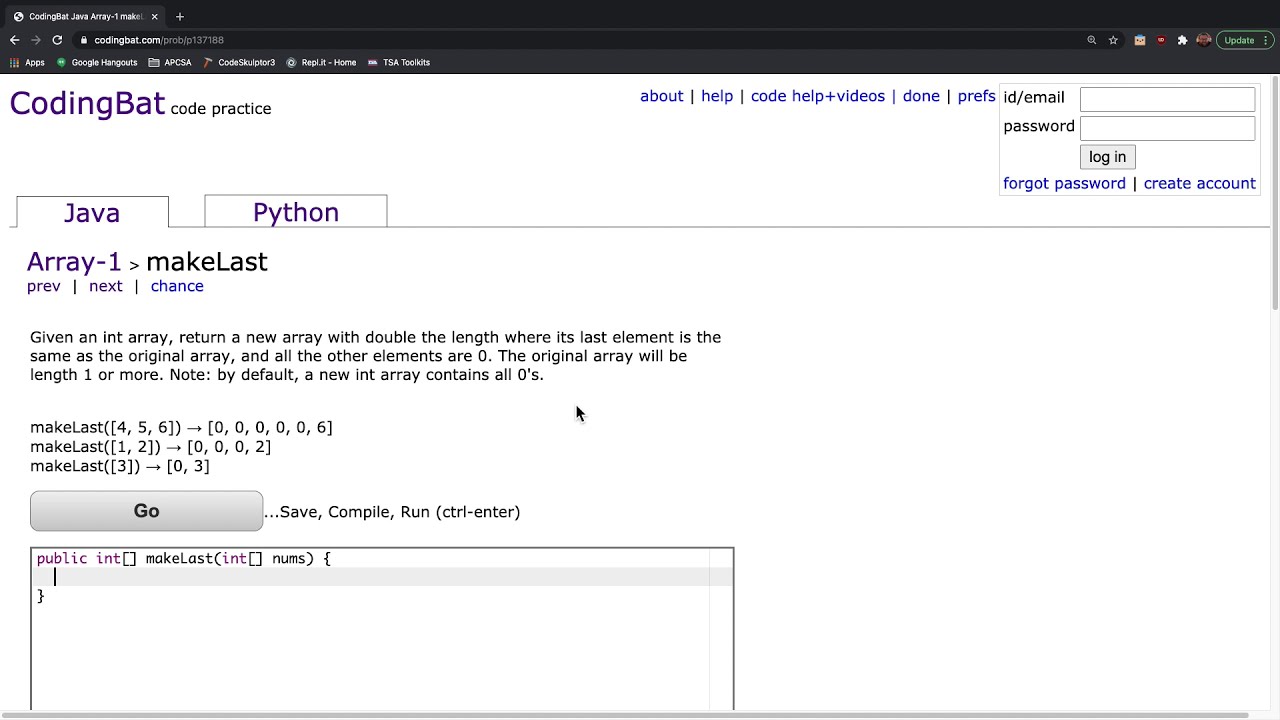Click the password input field
This screenshot has width=1280, height=720.
coord(1167,127)
